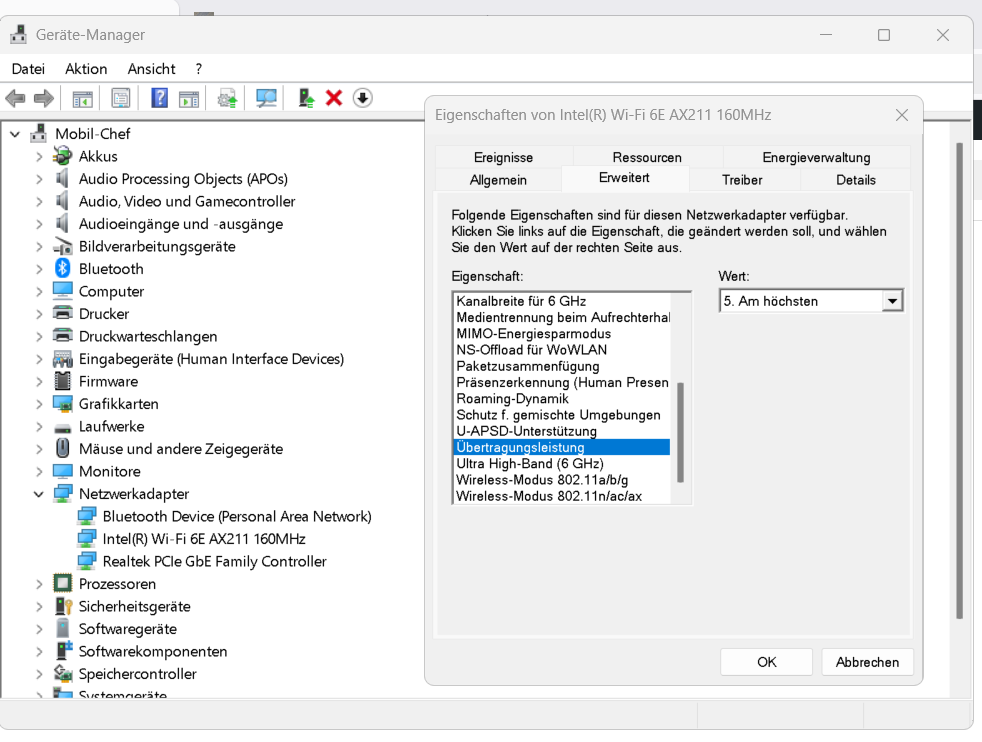Click the properties toolbar icon
This screenshot has height=742, width=982.
pyautogui.click(x=121, y=98)
